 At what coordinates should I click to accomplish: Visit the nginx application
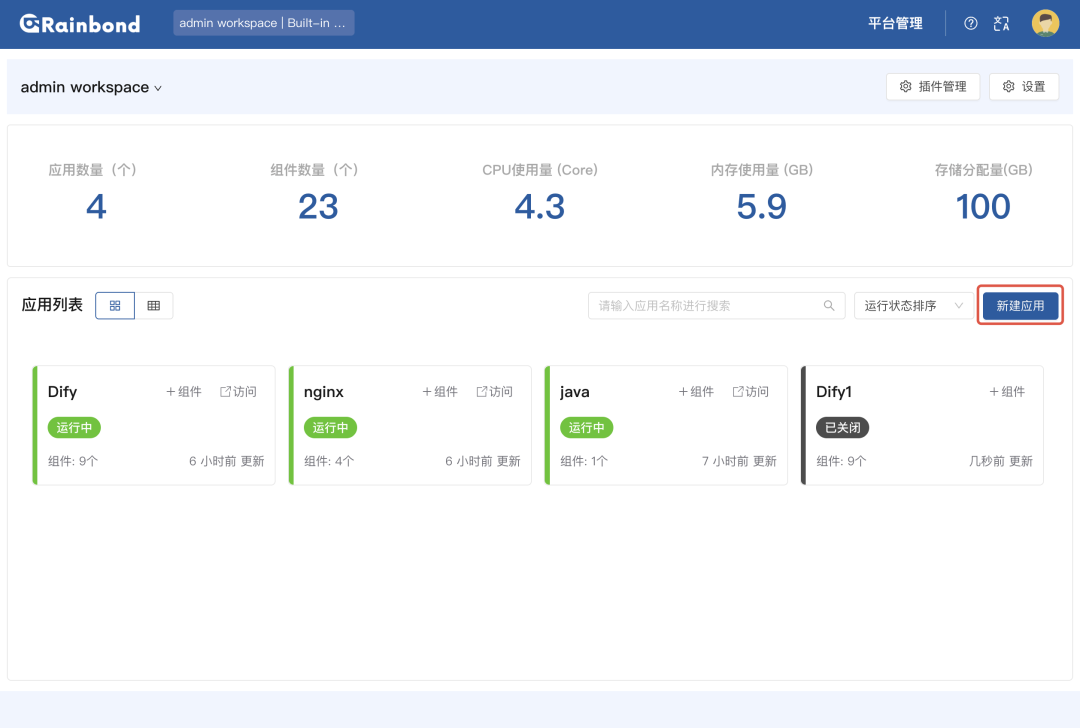click(x=495, y=392)
